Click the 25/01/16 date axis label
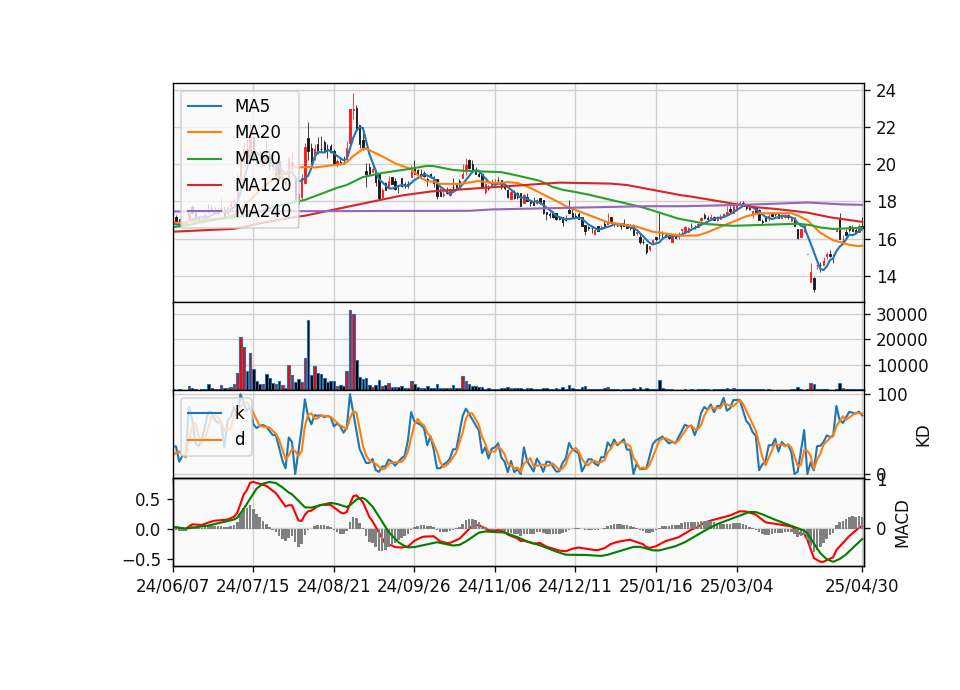Screen dimensions: 960x690 tap(656, 586)
